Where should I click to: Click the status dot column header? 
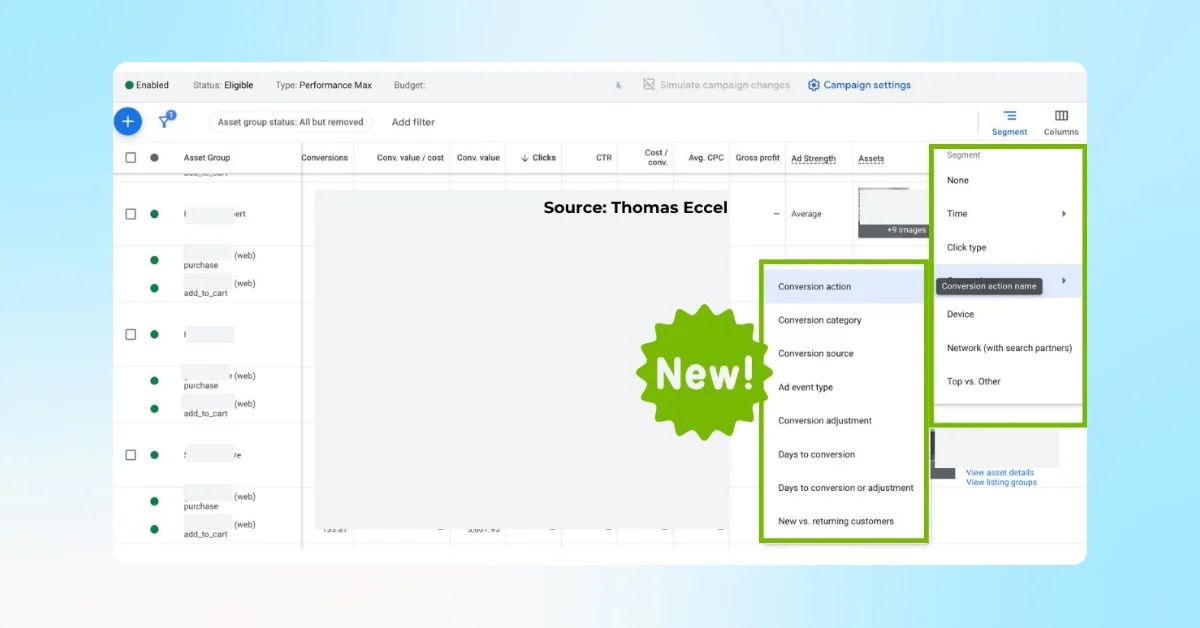click(154, 157)
